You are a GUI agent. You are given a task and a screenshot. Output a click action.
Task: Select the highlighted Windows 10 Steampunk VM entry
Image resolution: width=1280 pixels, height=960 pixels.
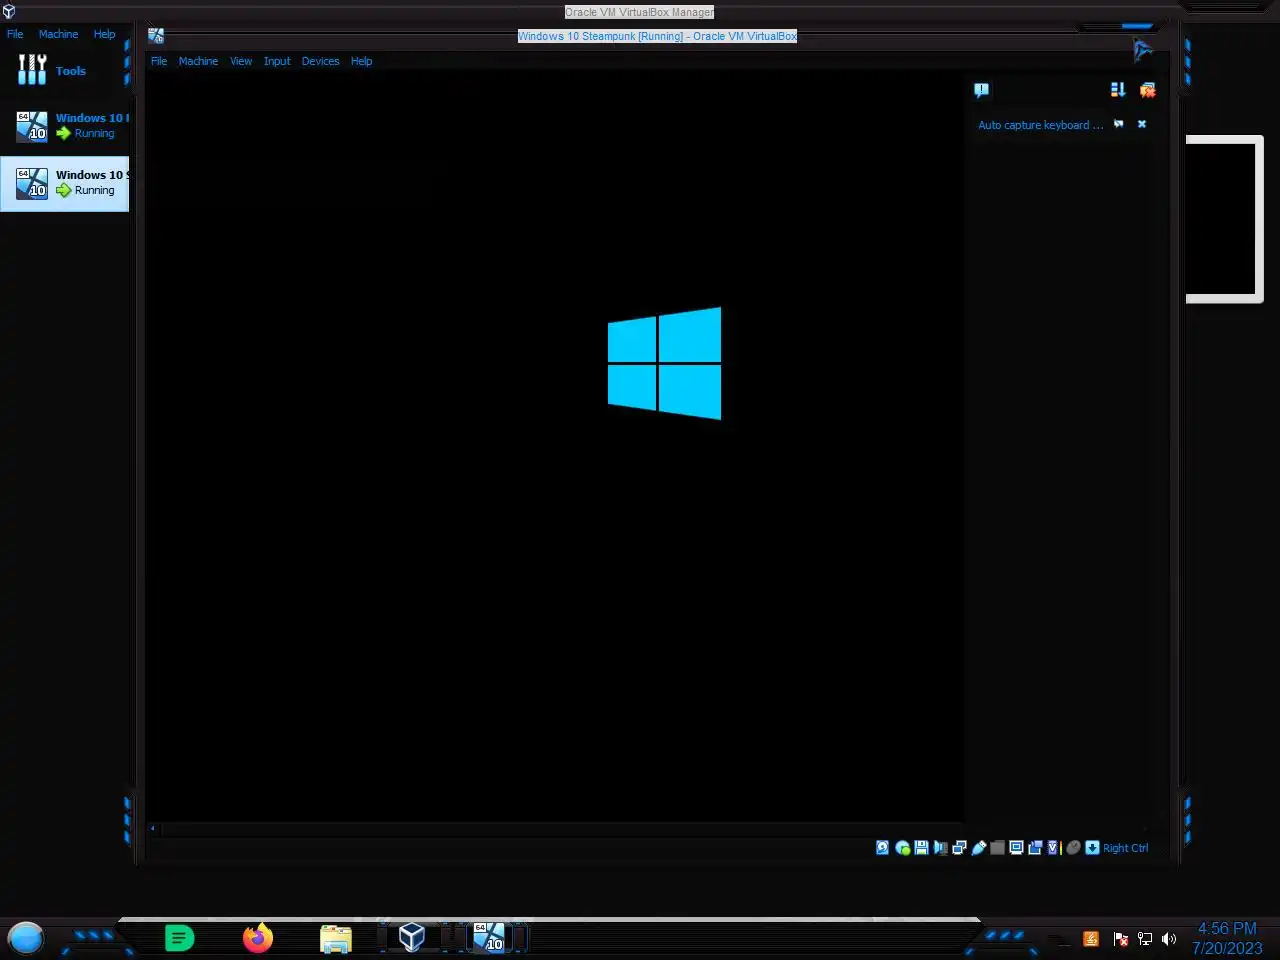click(64, 183)
